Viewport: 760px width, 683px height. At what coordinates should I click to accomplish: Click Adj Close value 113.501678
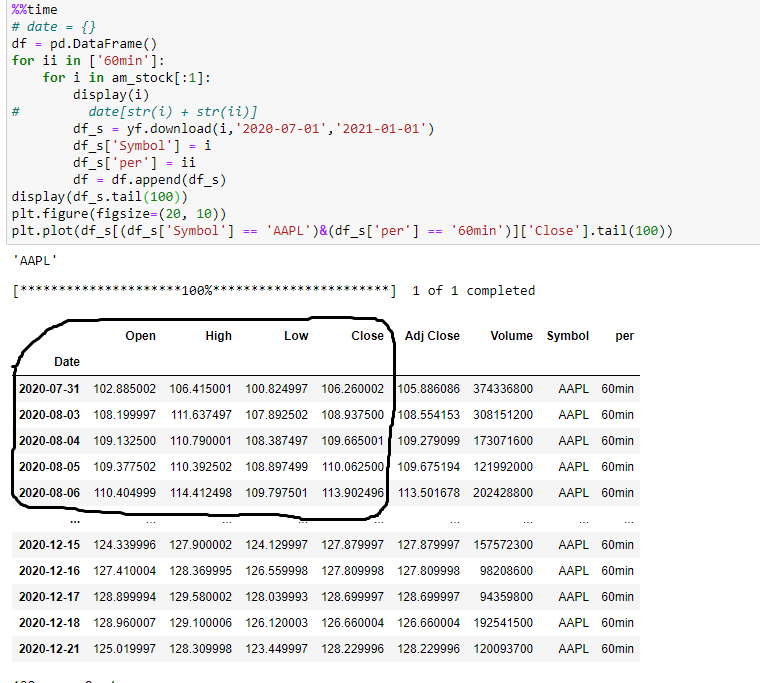click(428, 493)
